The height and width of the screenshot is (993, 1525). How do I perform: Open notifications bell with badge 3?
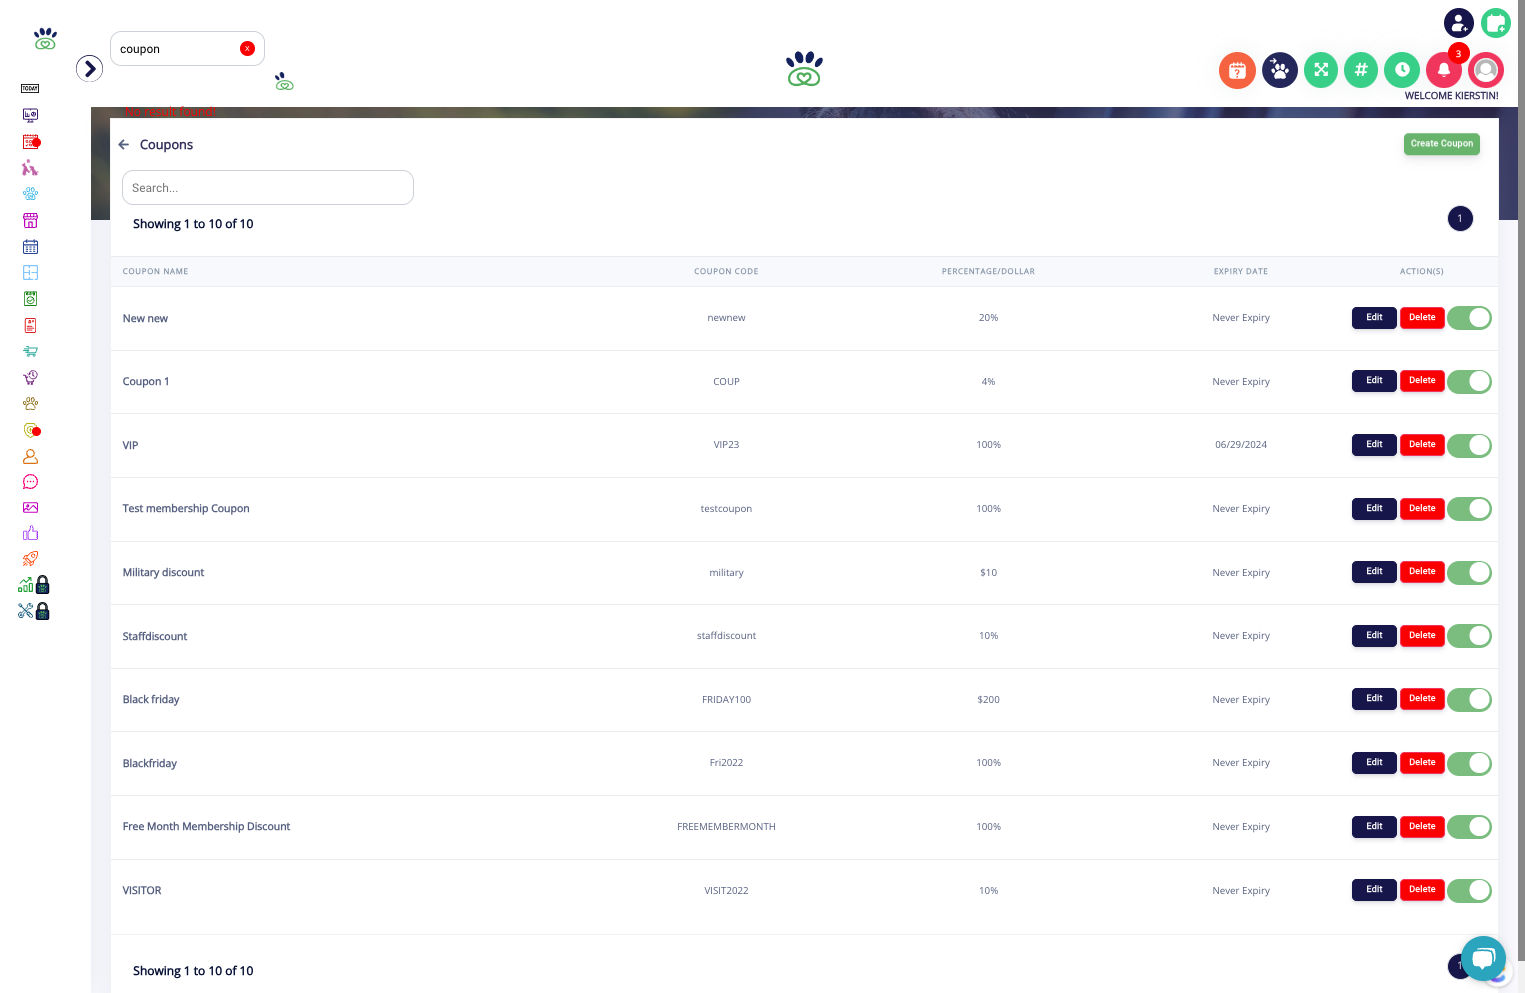[x=1444, y=70]
